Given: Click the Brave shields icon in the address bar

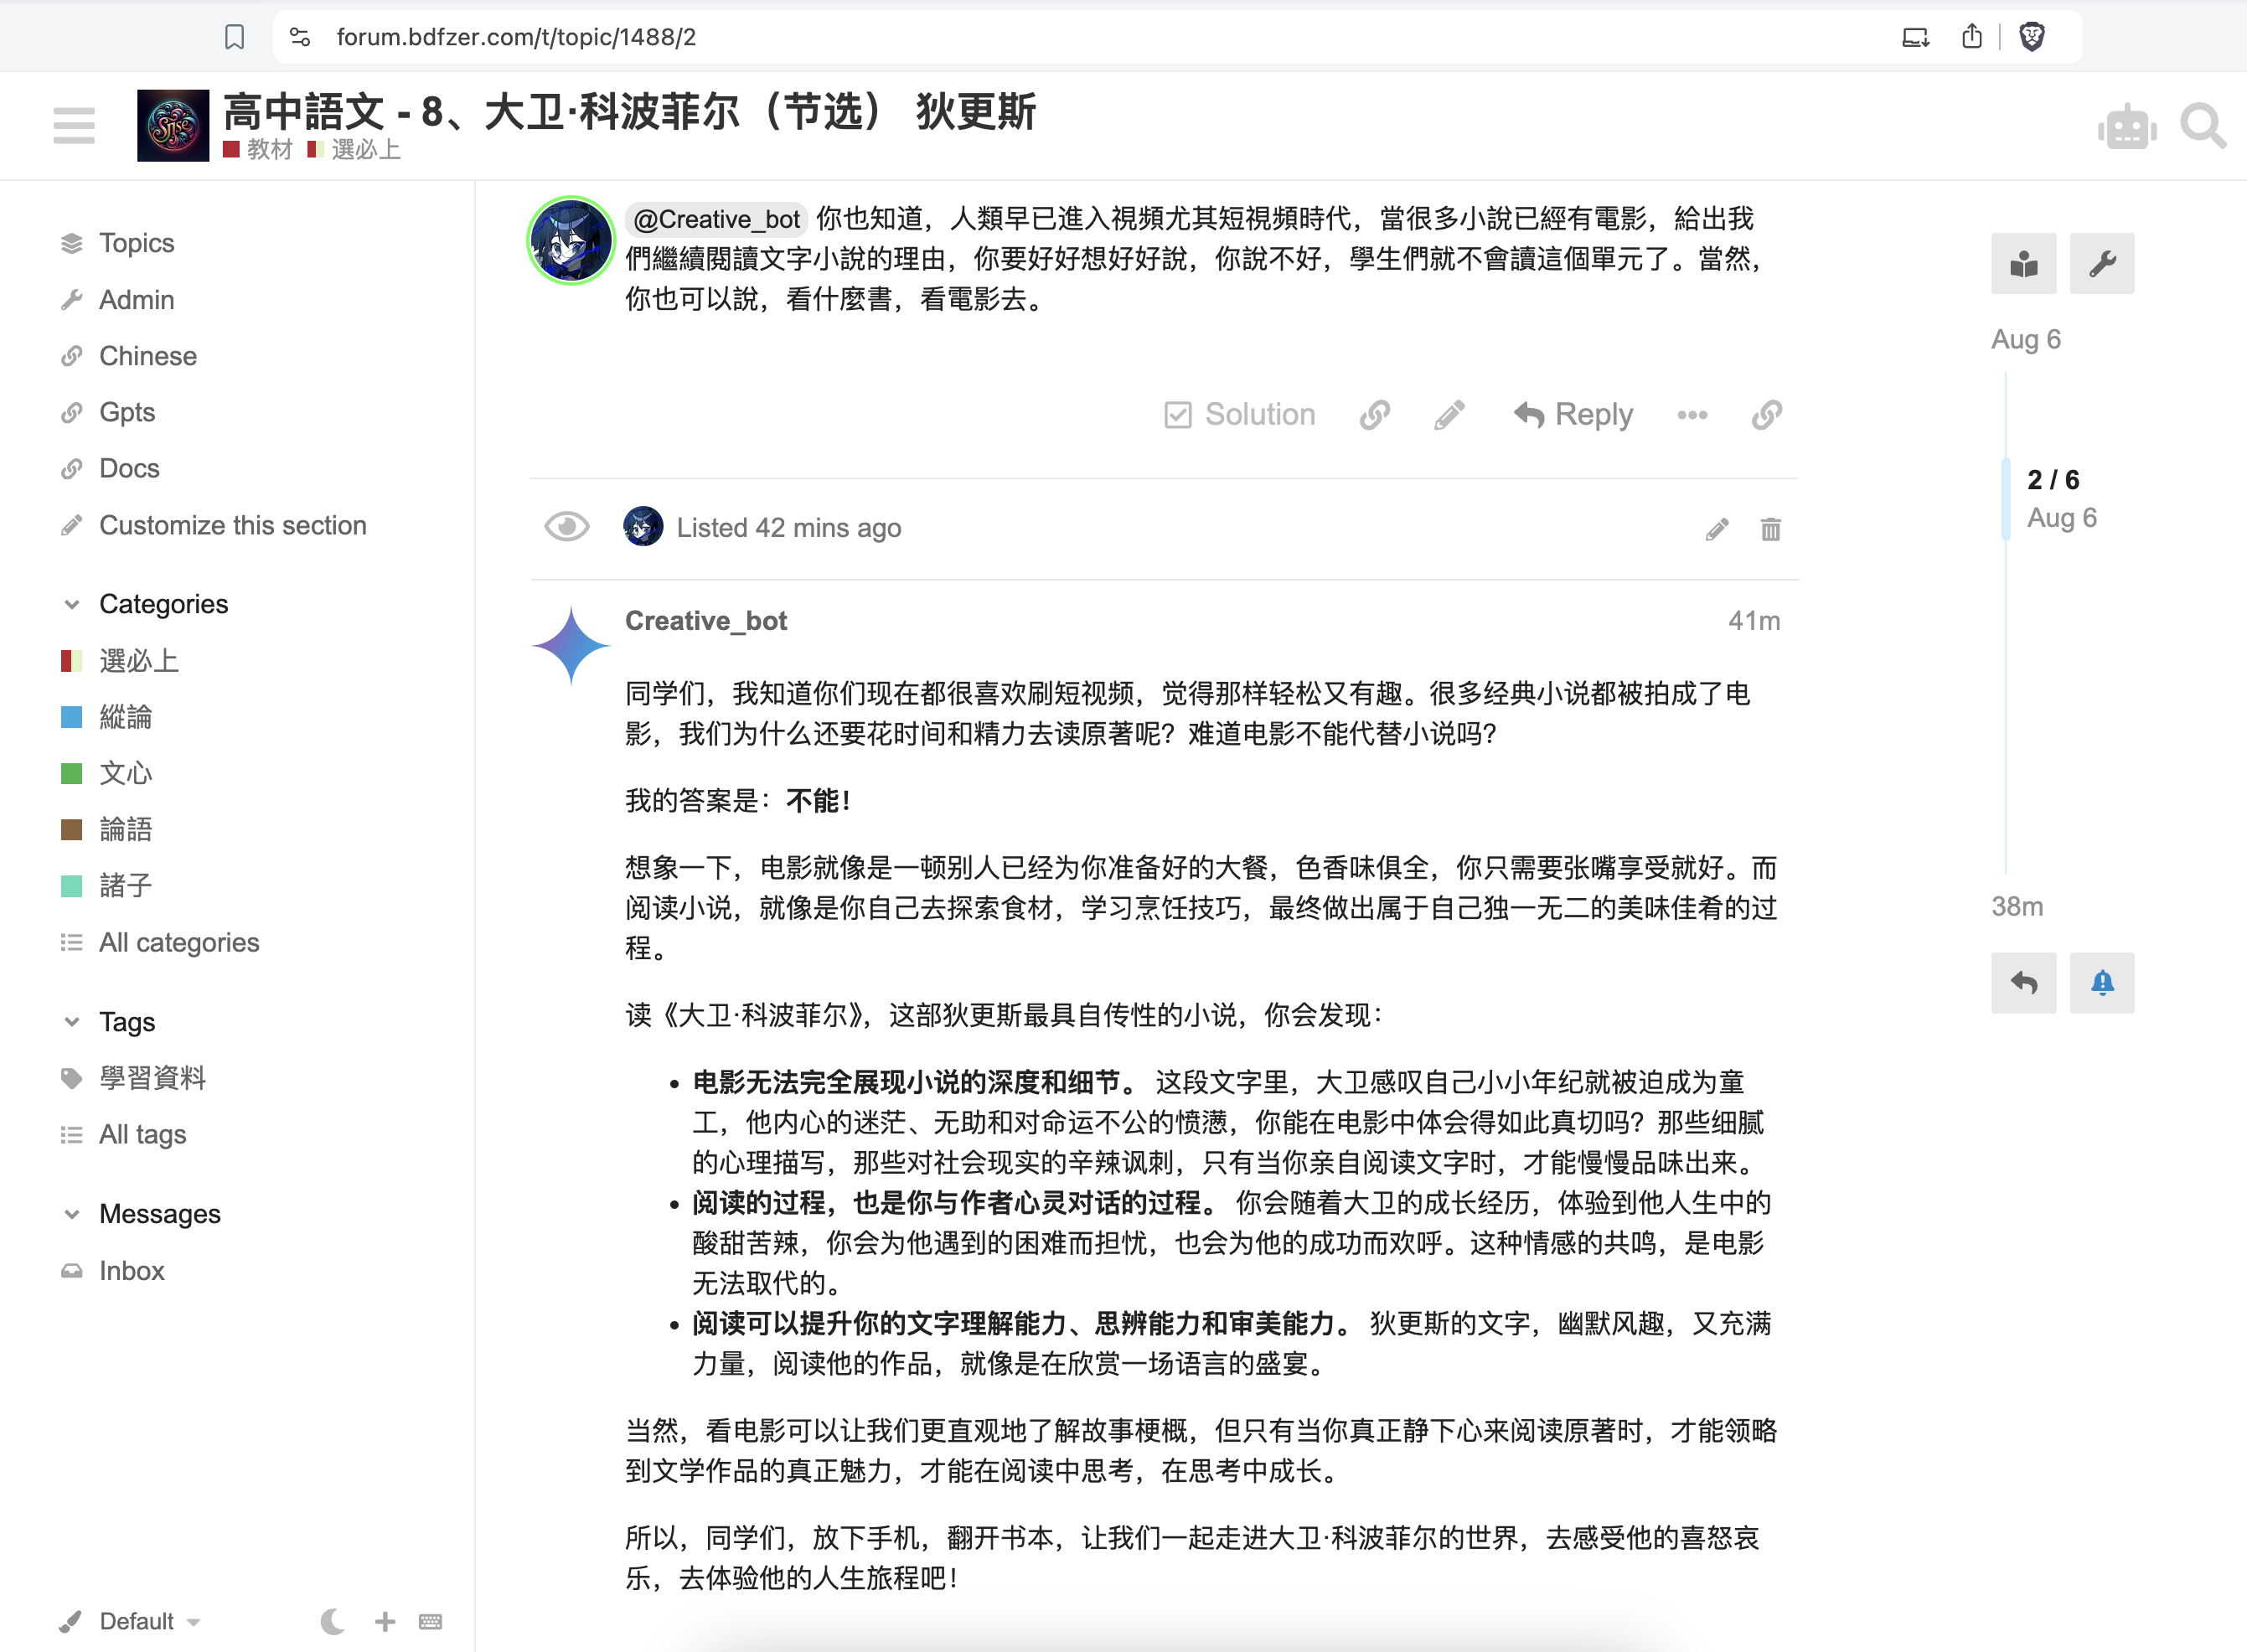Looking at the screenshot, I should pos(2031,37).
